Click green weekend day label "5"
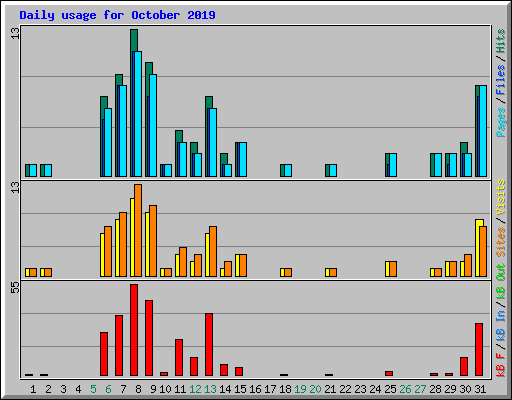 click(93, 389)
